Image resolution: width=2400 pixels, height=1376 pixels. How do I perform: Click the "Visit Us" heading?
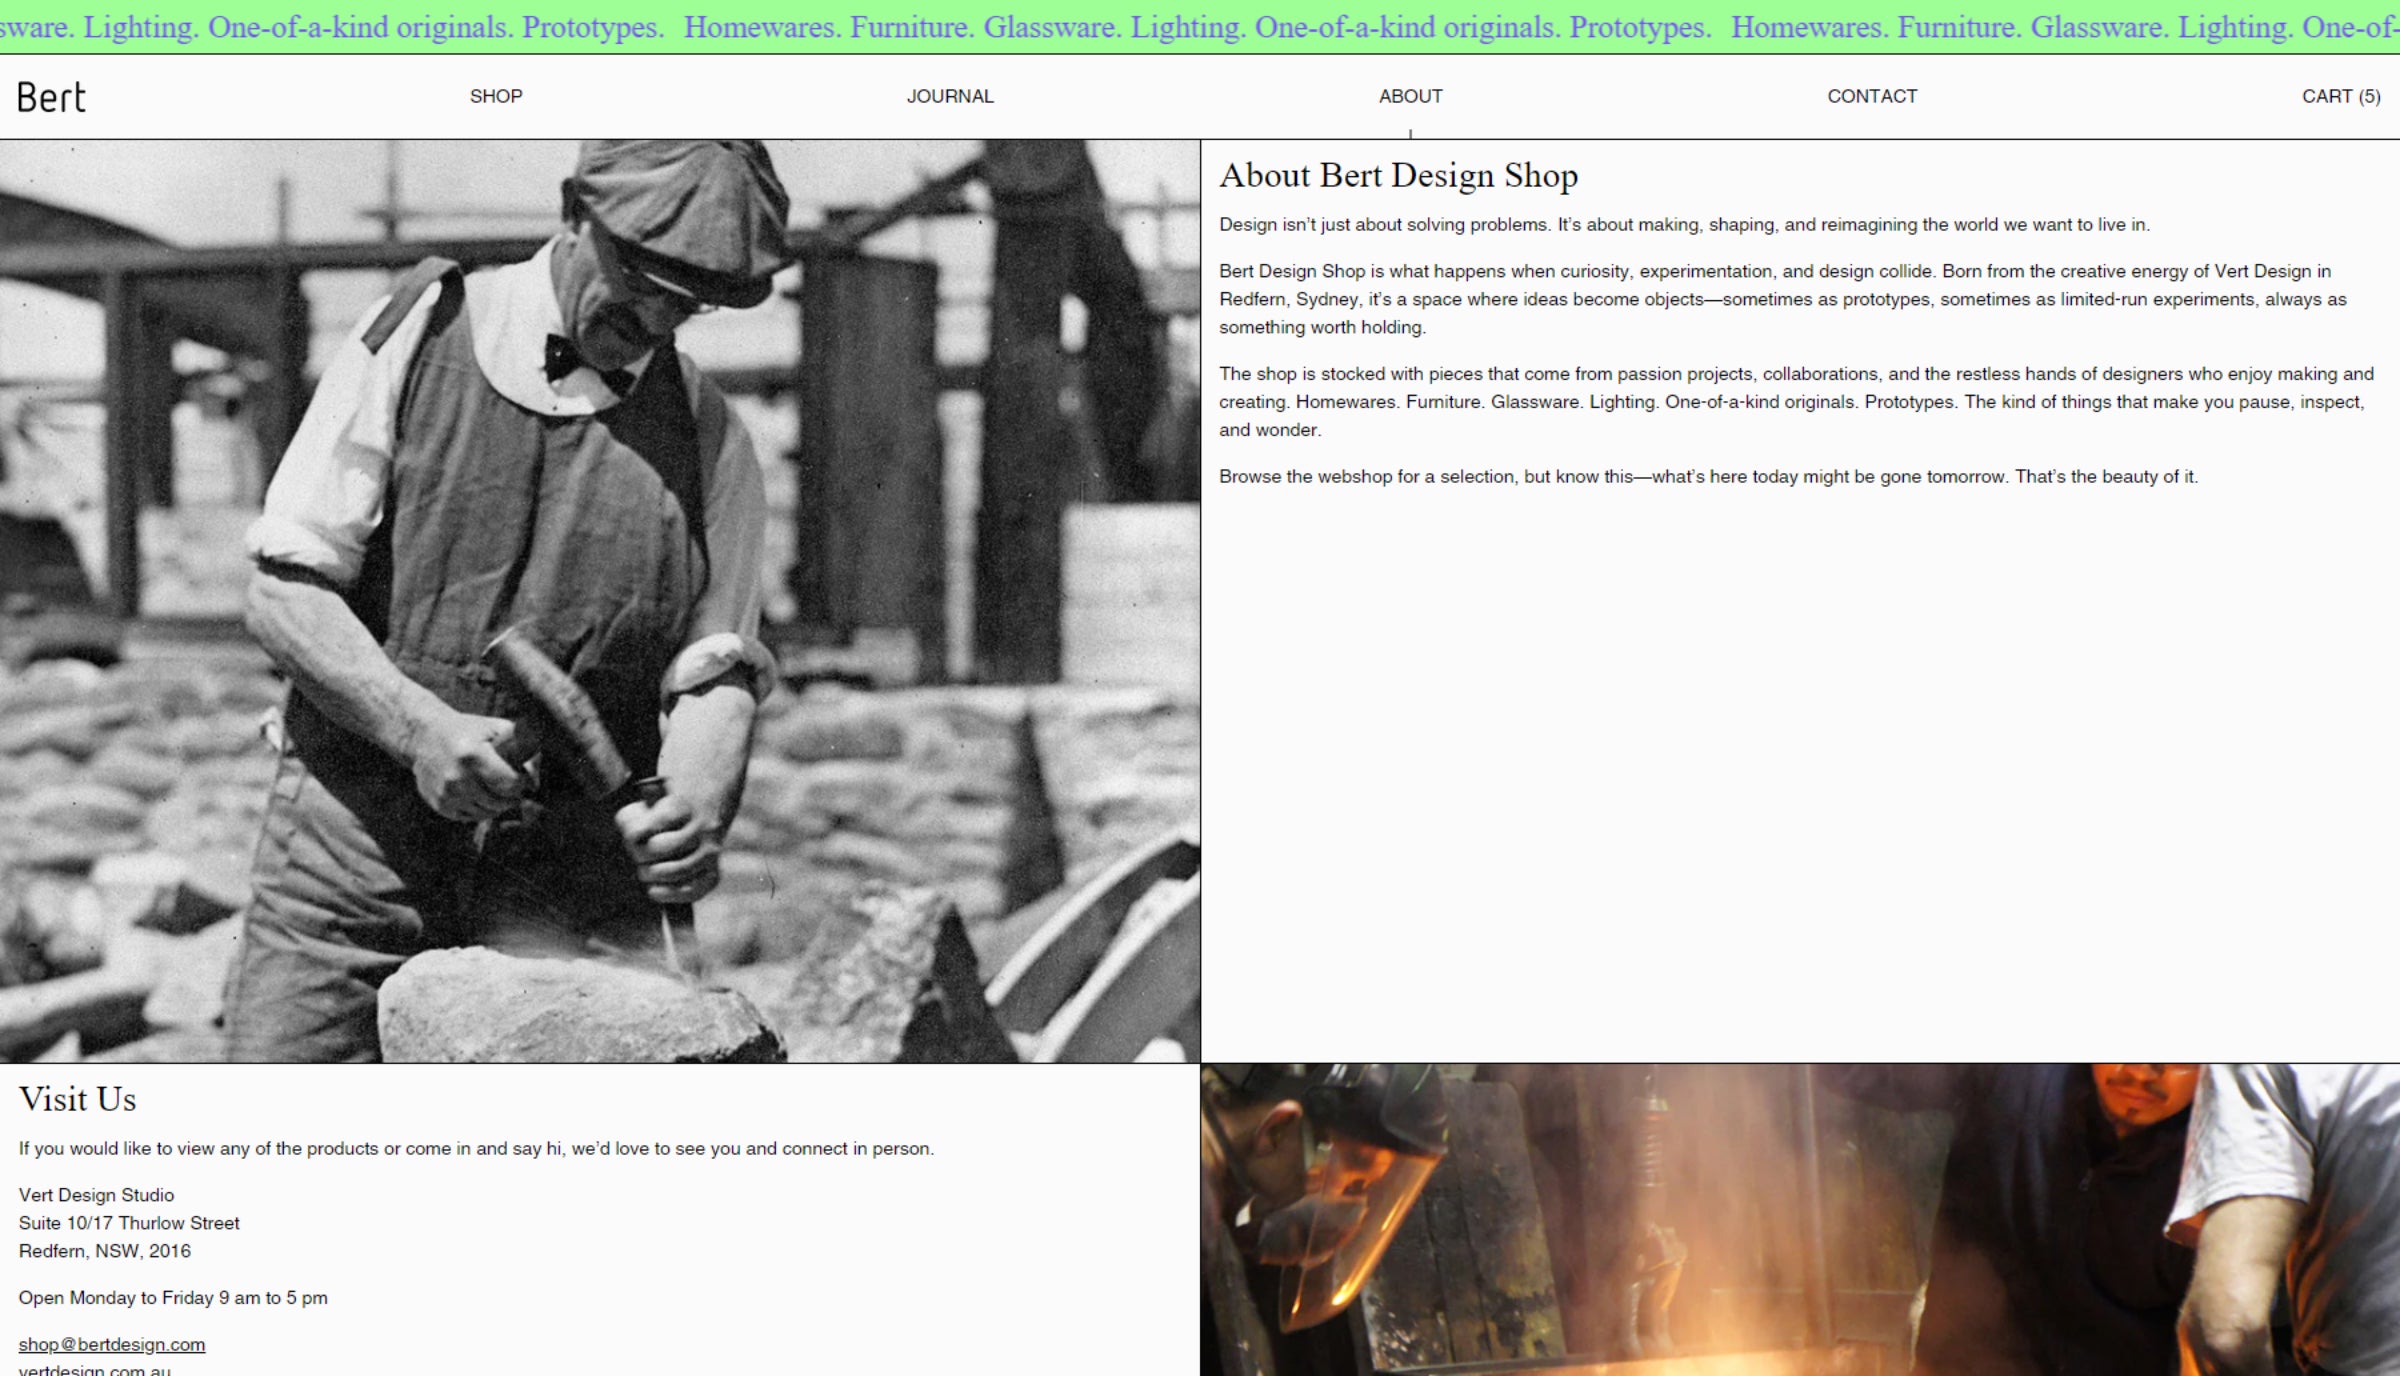point(78,1099)
